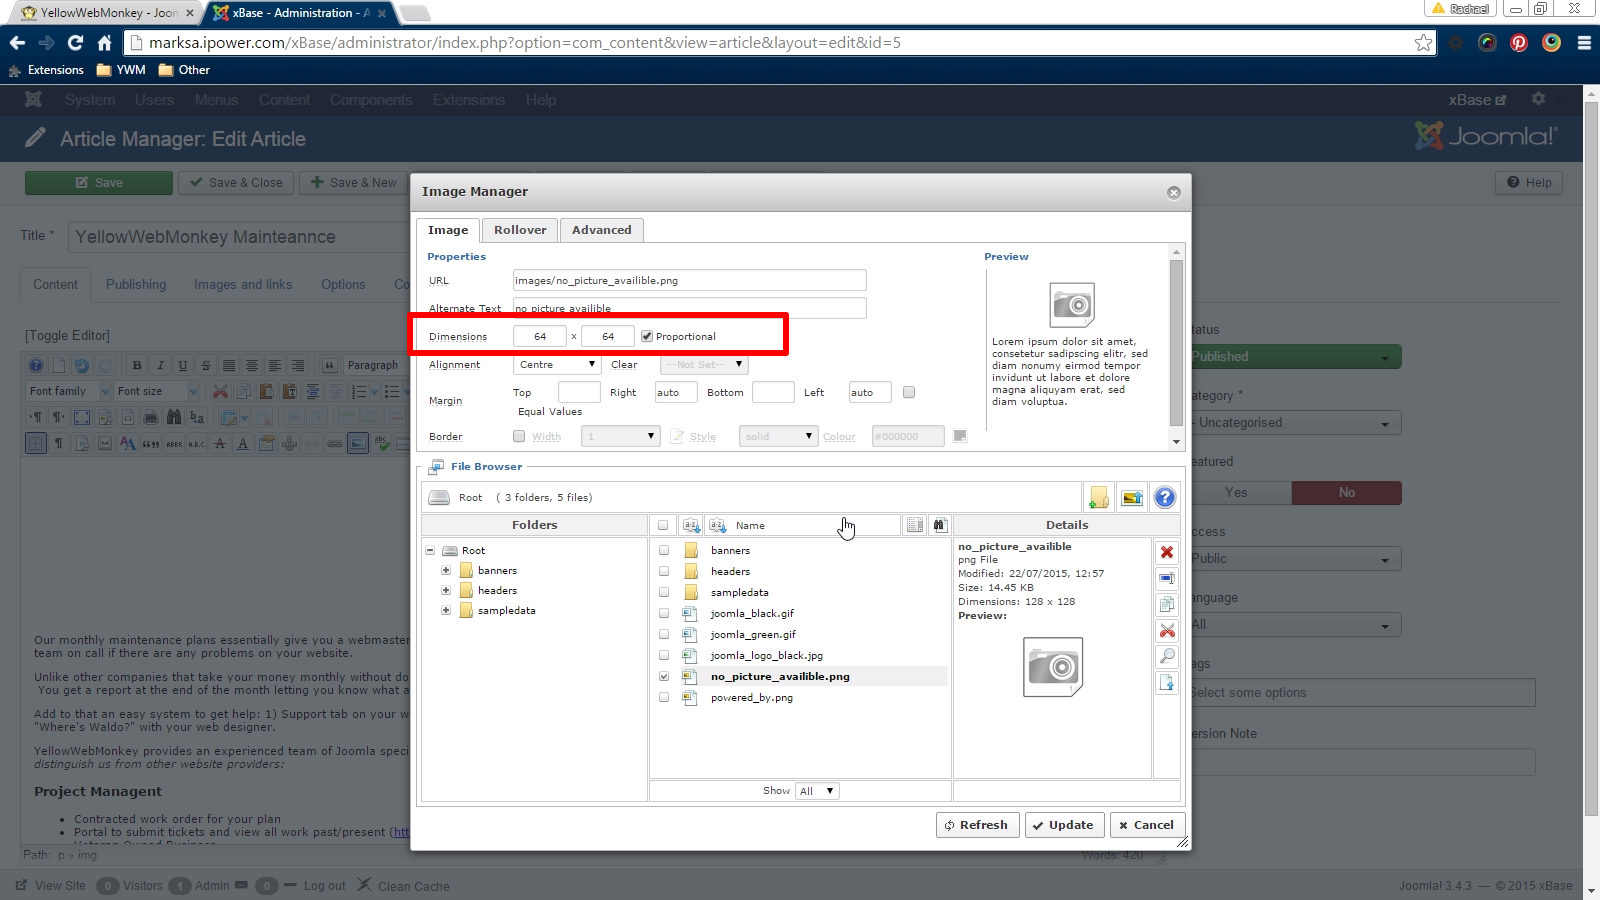Click the binoculars search icon beside Name header
The width and height of the screenshot is (1600, 900).
pyautogui.click(x=939, y=525)
